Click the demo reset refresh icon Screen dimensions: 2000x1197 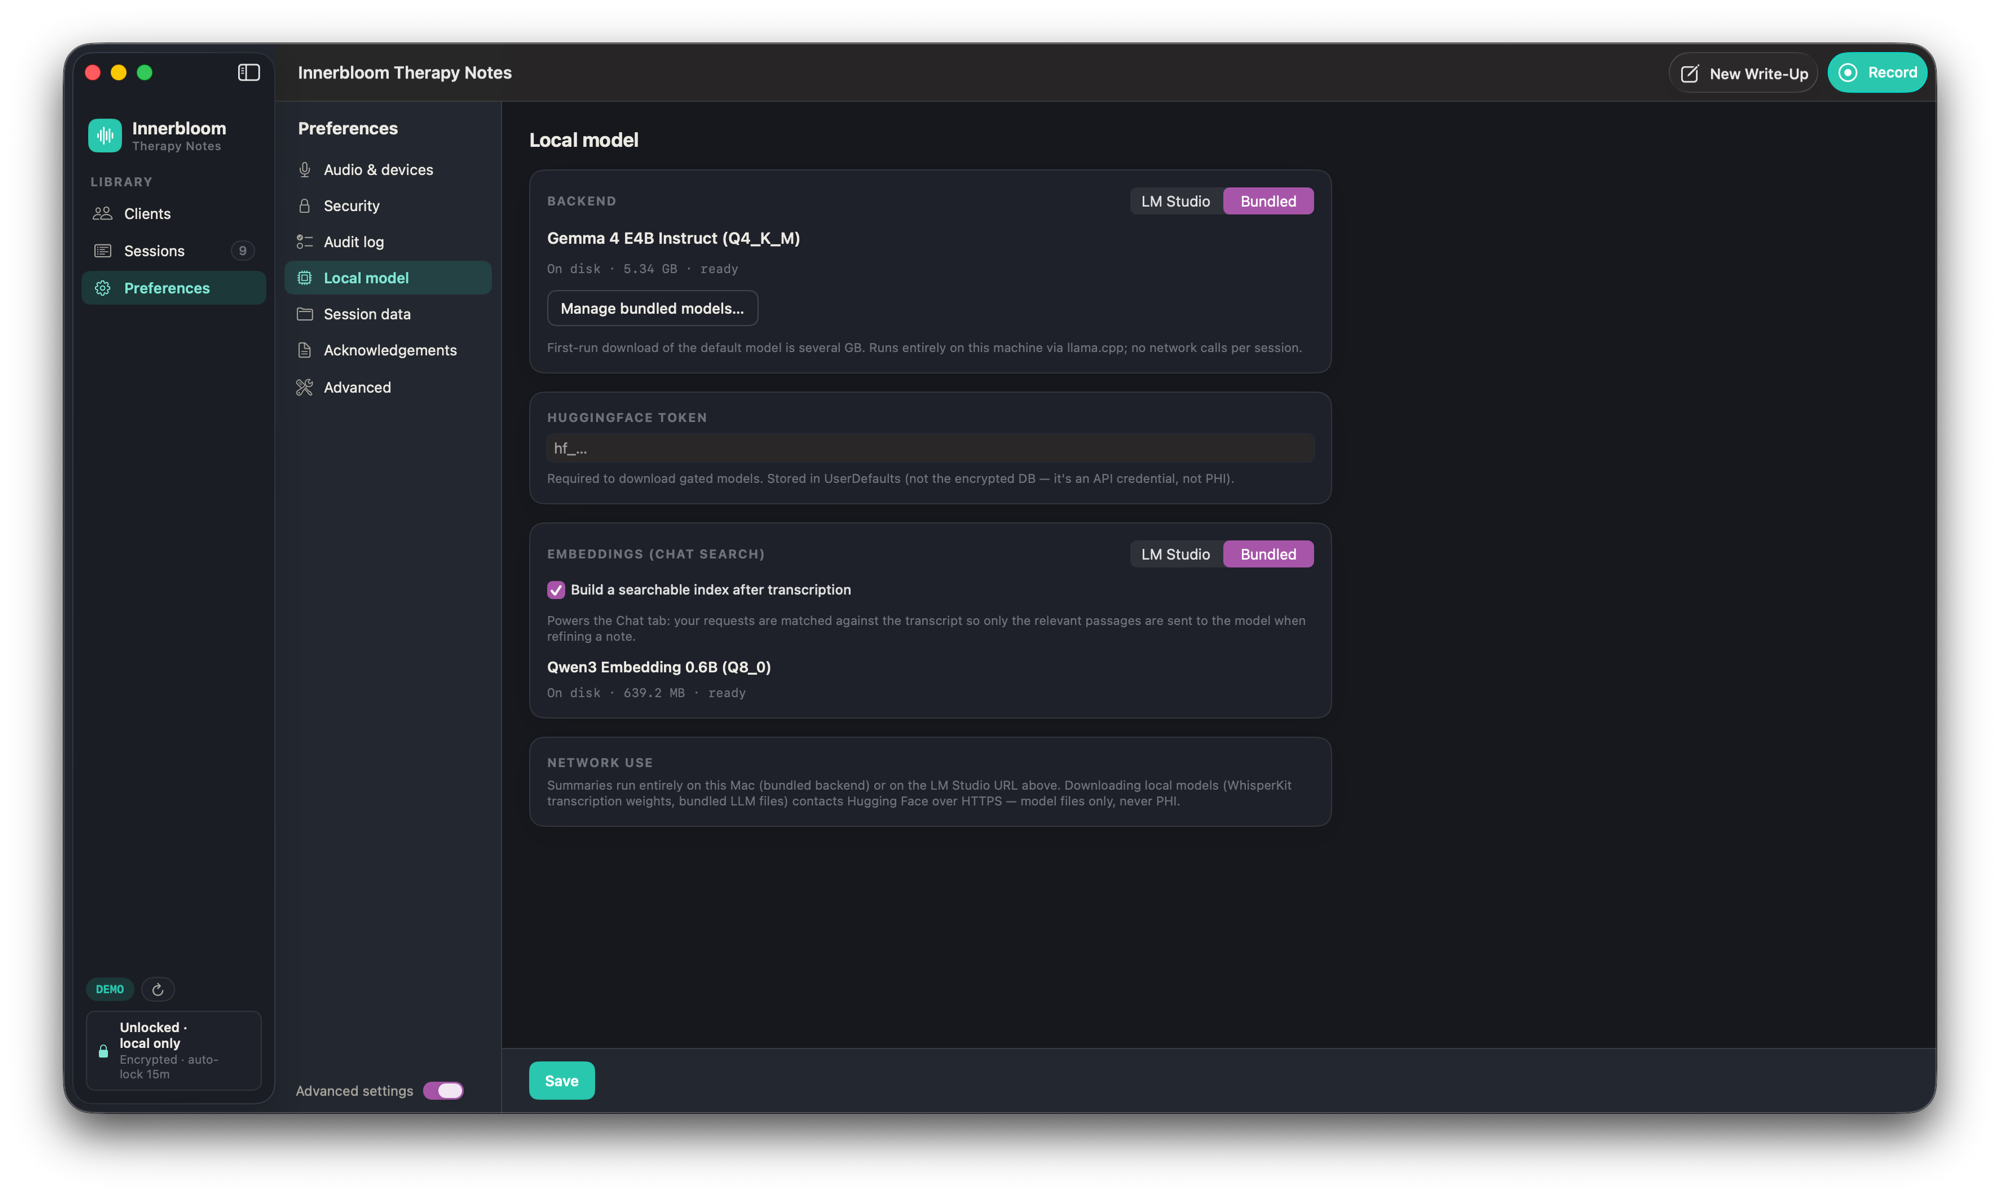click(157, 989)
